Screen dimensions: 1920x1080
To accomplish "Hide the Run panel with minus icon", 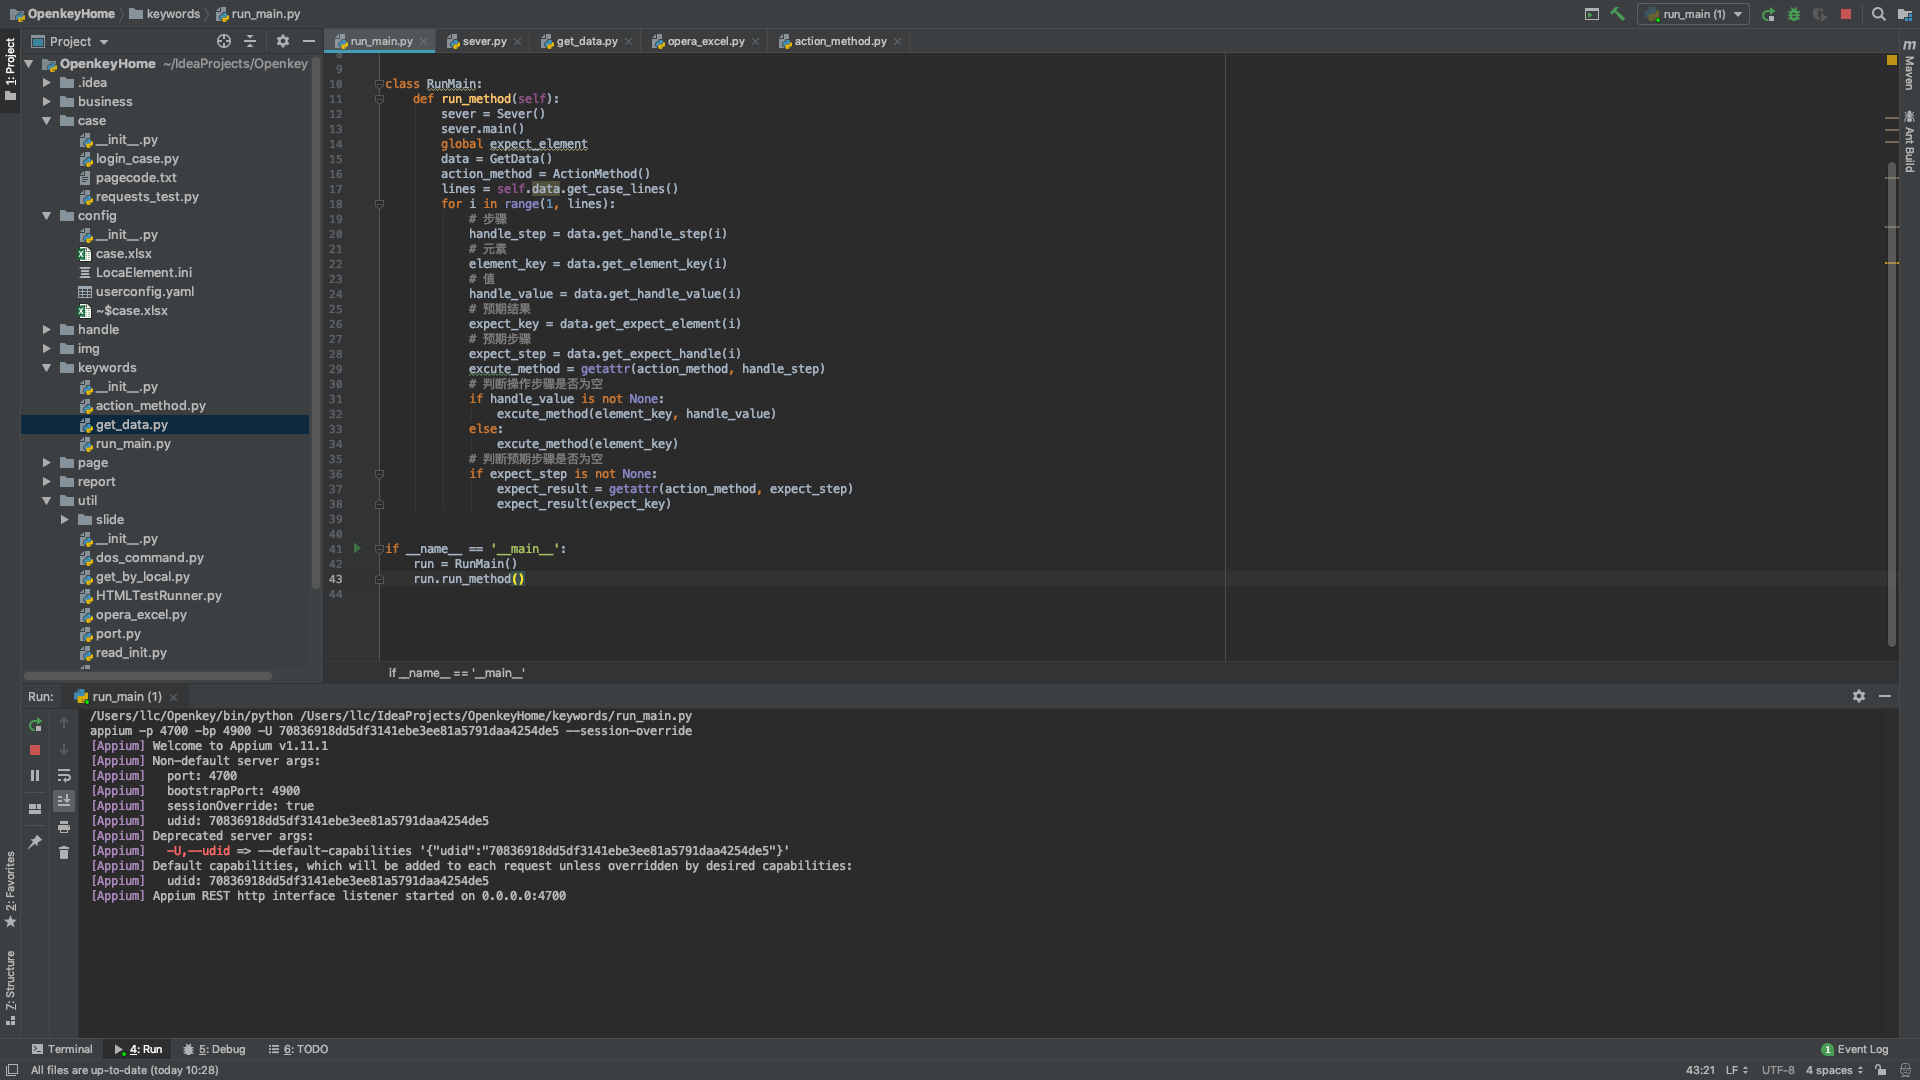I will point(1885,696).
